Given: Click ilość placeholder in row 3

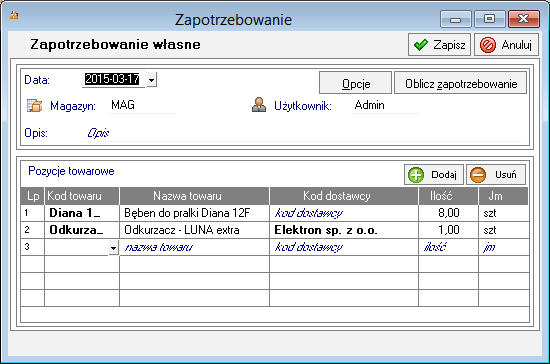Looking at the screenshot, I should [435, 247].
